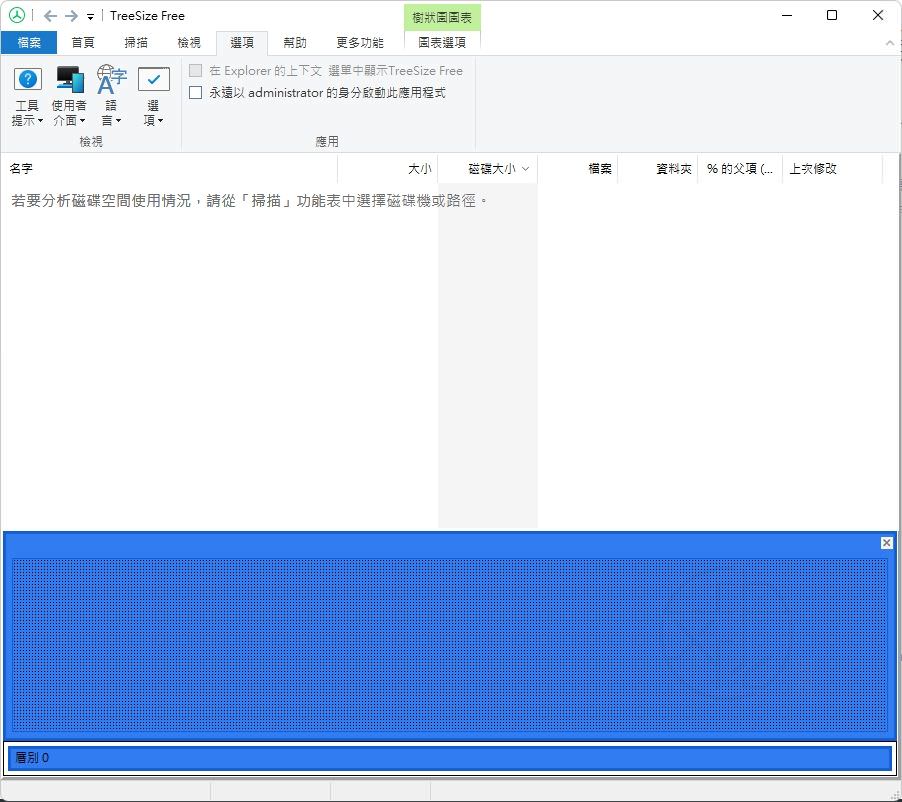The height and width of the screenshot is (802, 902).
Task: Go forward with the right arrow icon
Action: (x=71, y=16)
